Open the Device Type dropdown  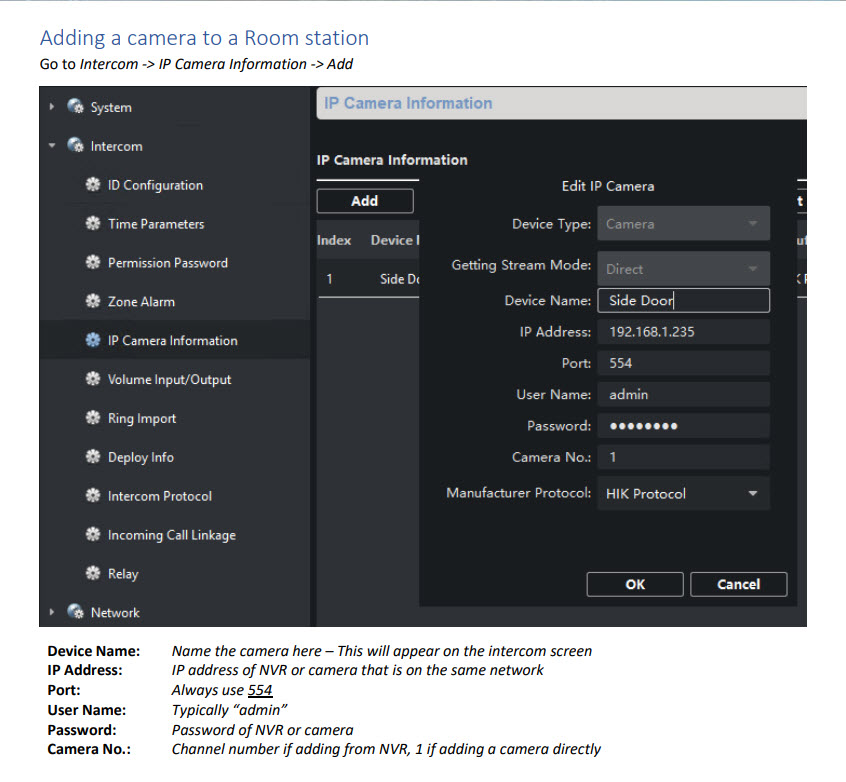[683, 223]
